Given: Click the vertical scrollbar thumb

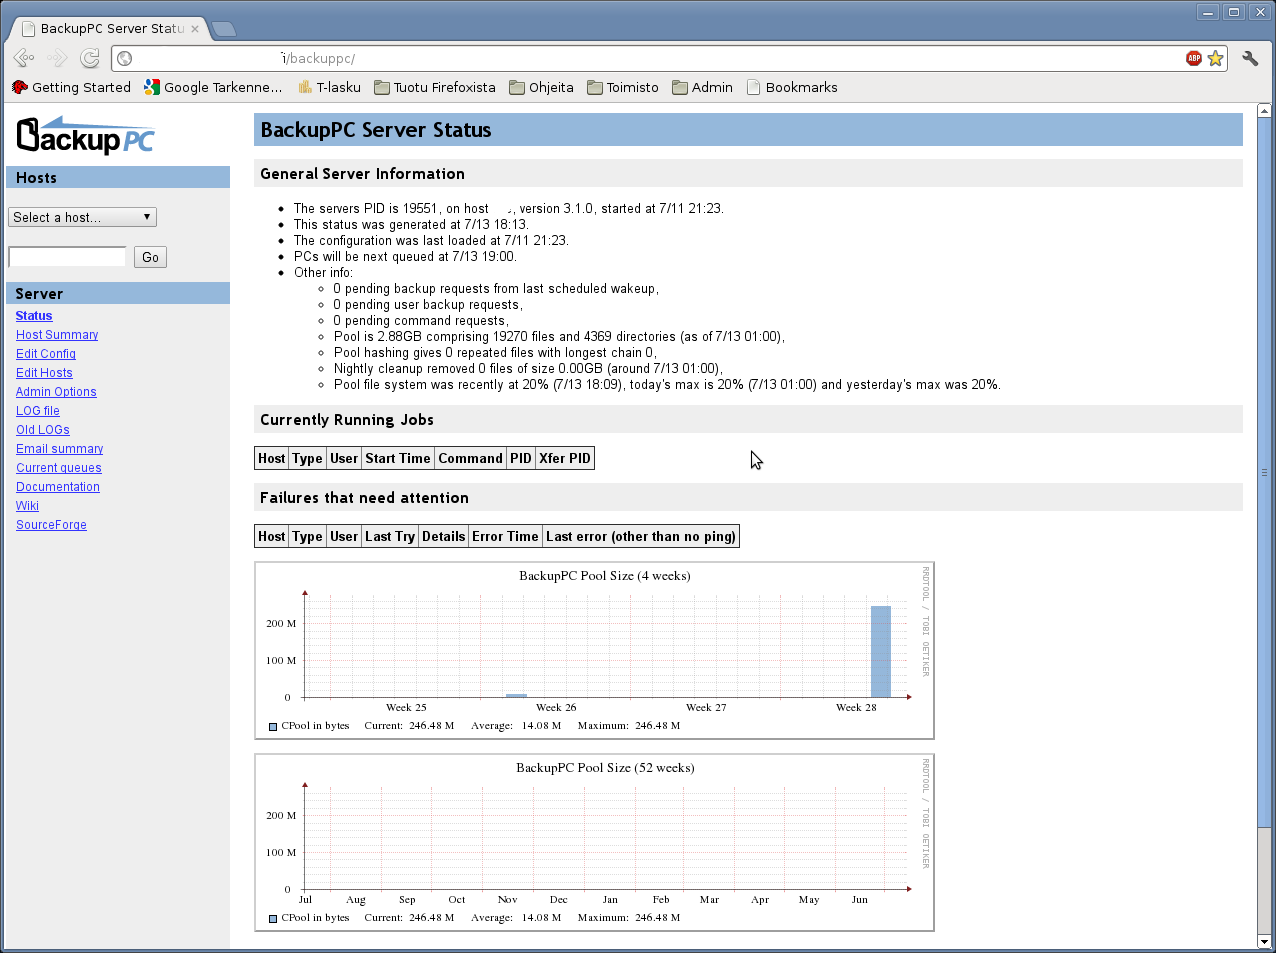Looking at the screenshot, I should coord(1264,472).
